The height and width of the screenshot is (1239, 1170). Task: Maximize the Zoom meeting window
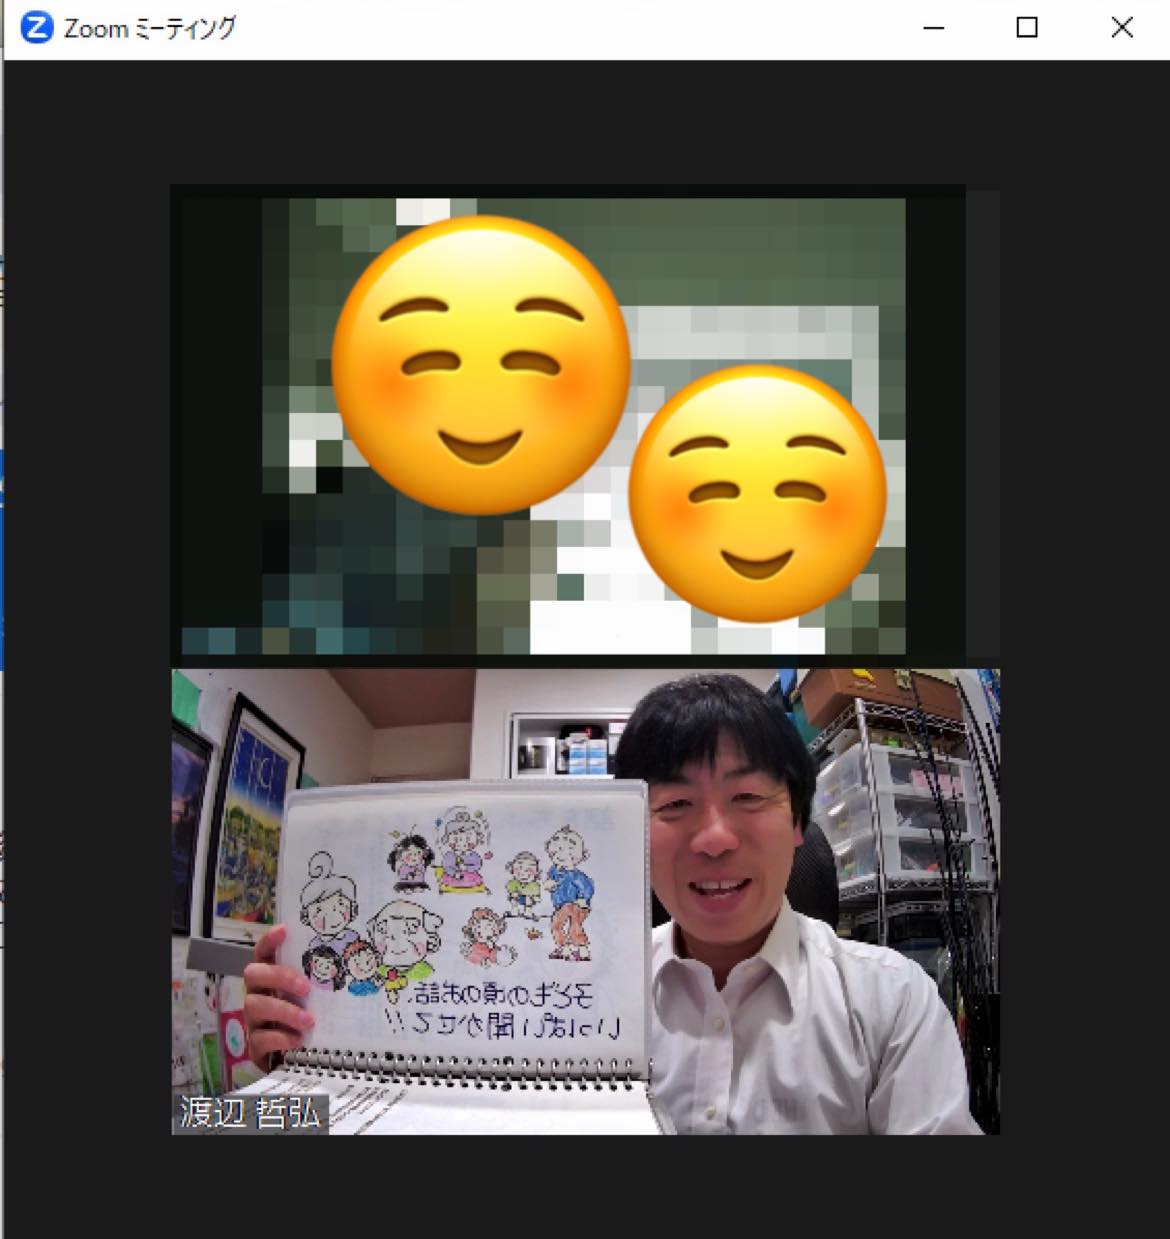1027,28
